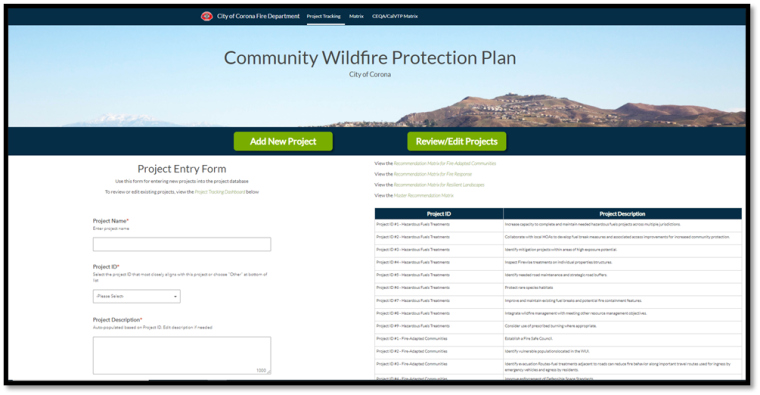Open the Master Recommendation Matrix link
This screenshot has height=395, width=760.
click(x=424, y=195)
